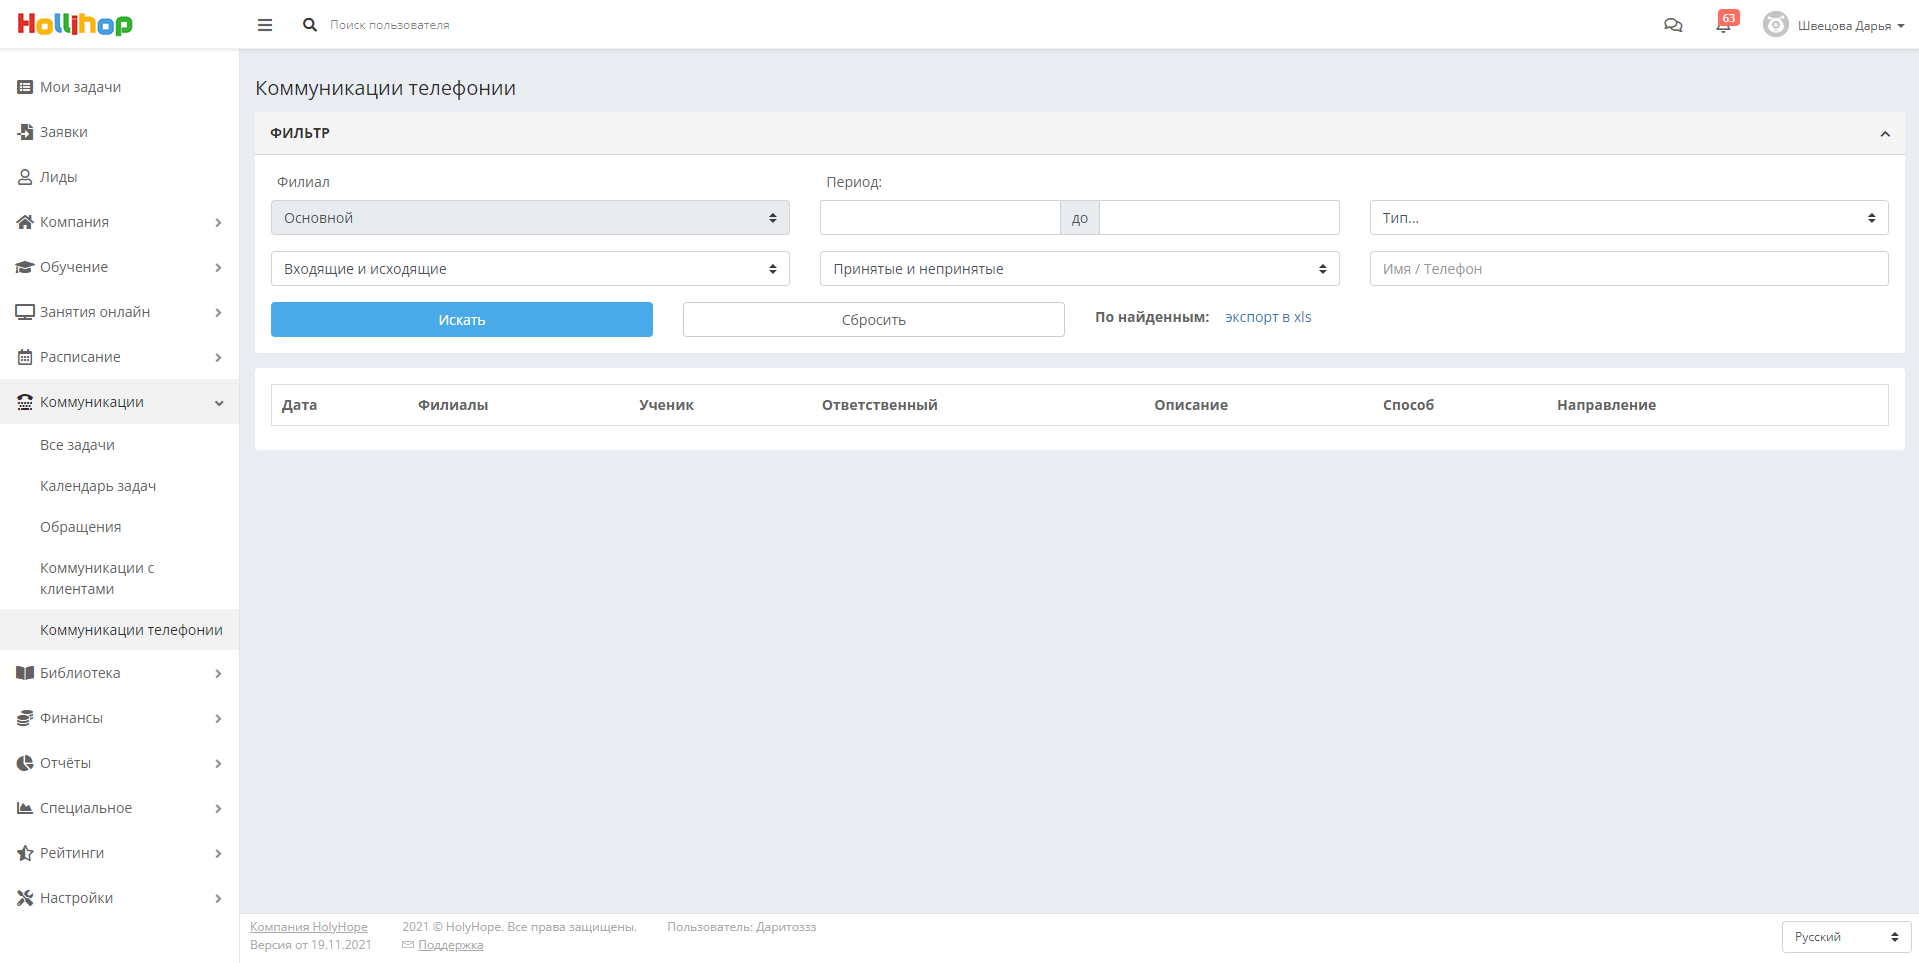
Task: Click the Заявки sidebar icon
Action: pos(25,132)
